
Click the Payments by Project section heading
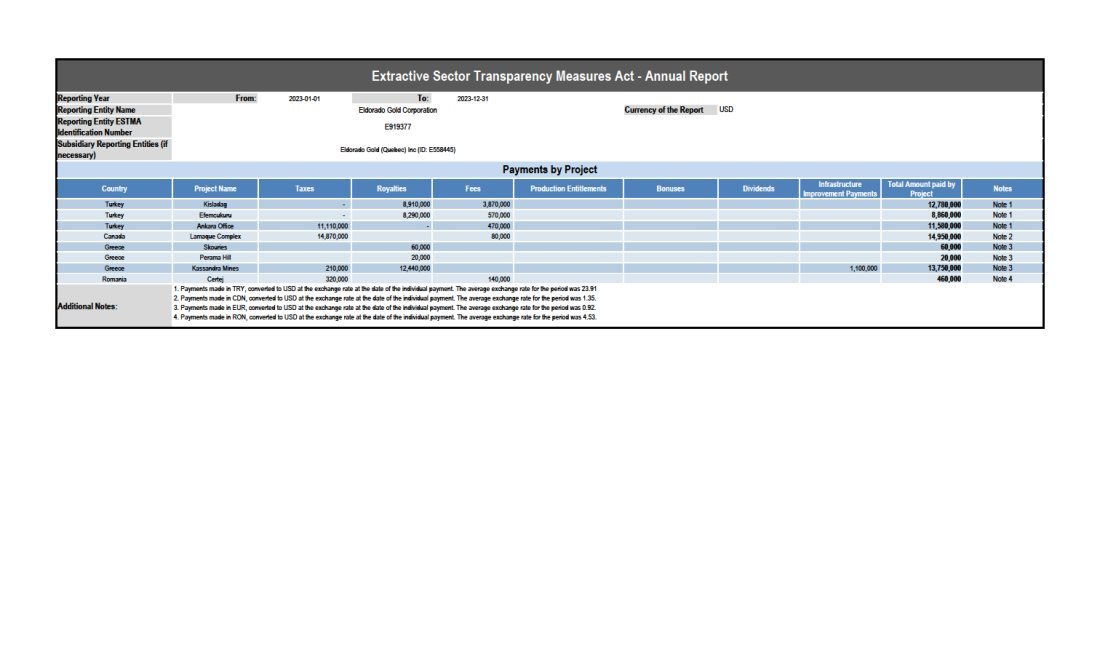(549, 170)
